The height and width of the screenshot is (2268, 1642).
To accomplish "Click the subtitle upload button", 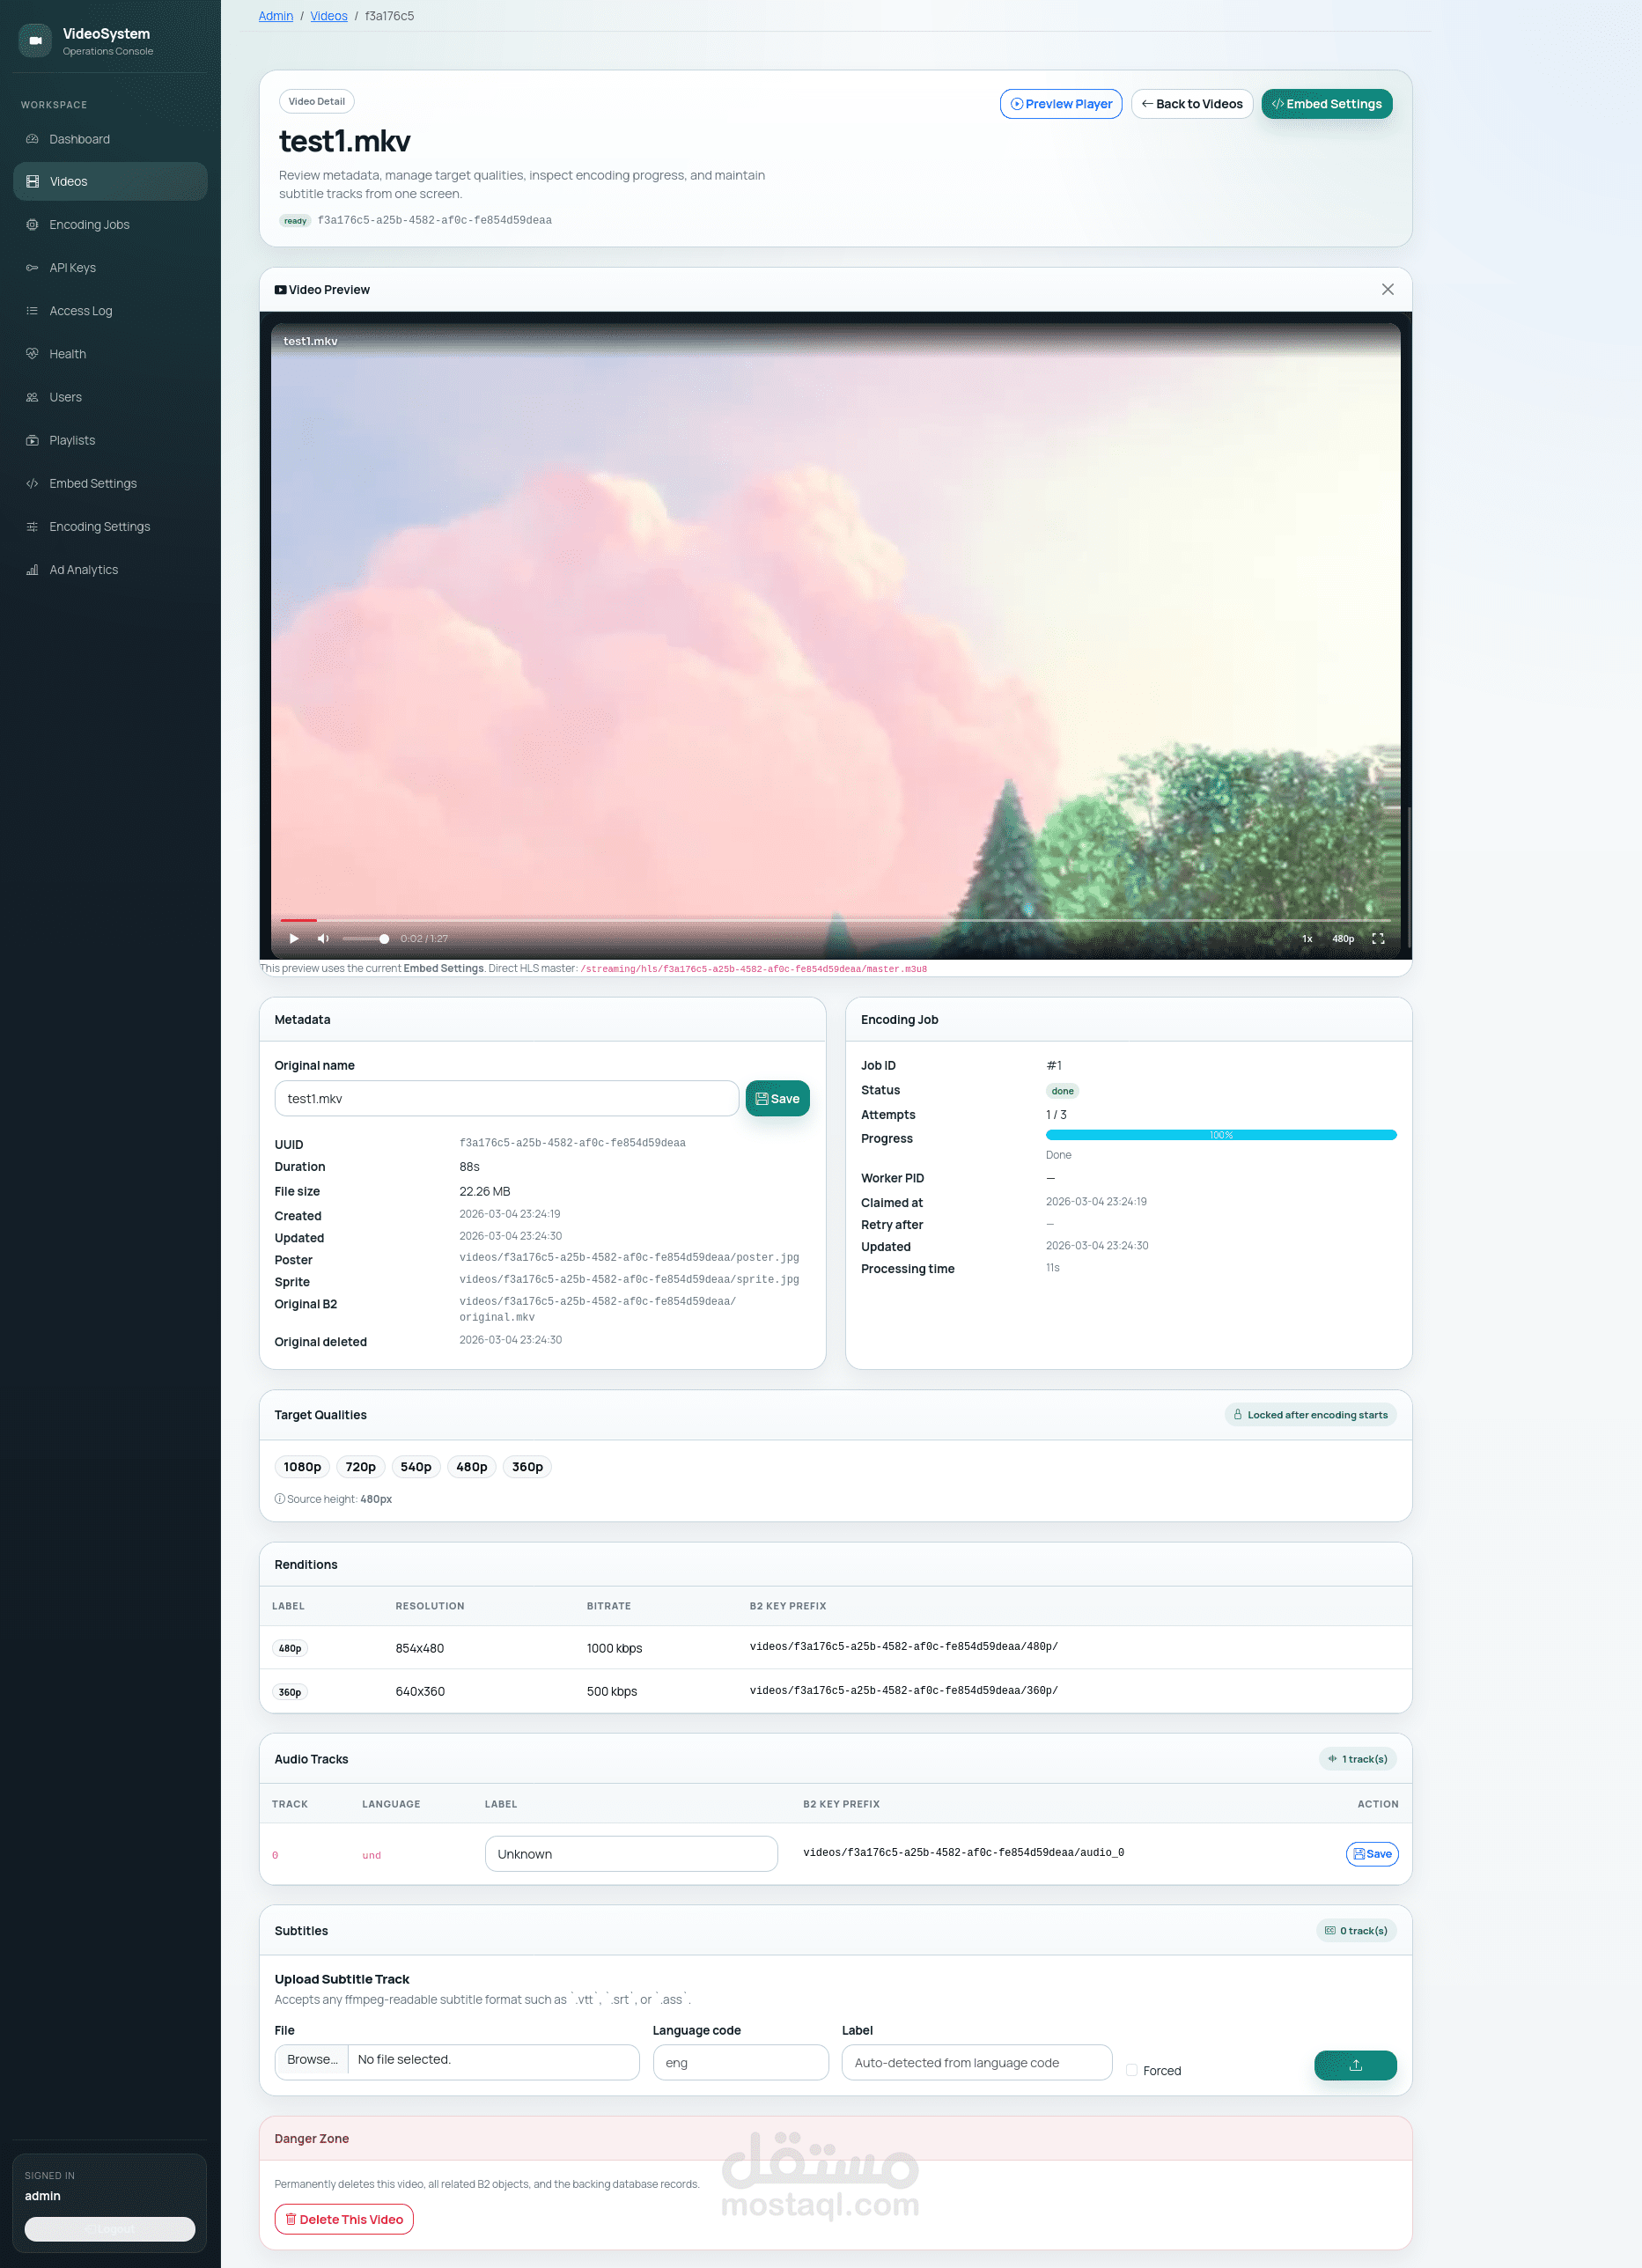I will pyautogui.click(x=1356, y=2066).
